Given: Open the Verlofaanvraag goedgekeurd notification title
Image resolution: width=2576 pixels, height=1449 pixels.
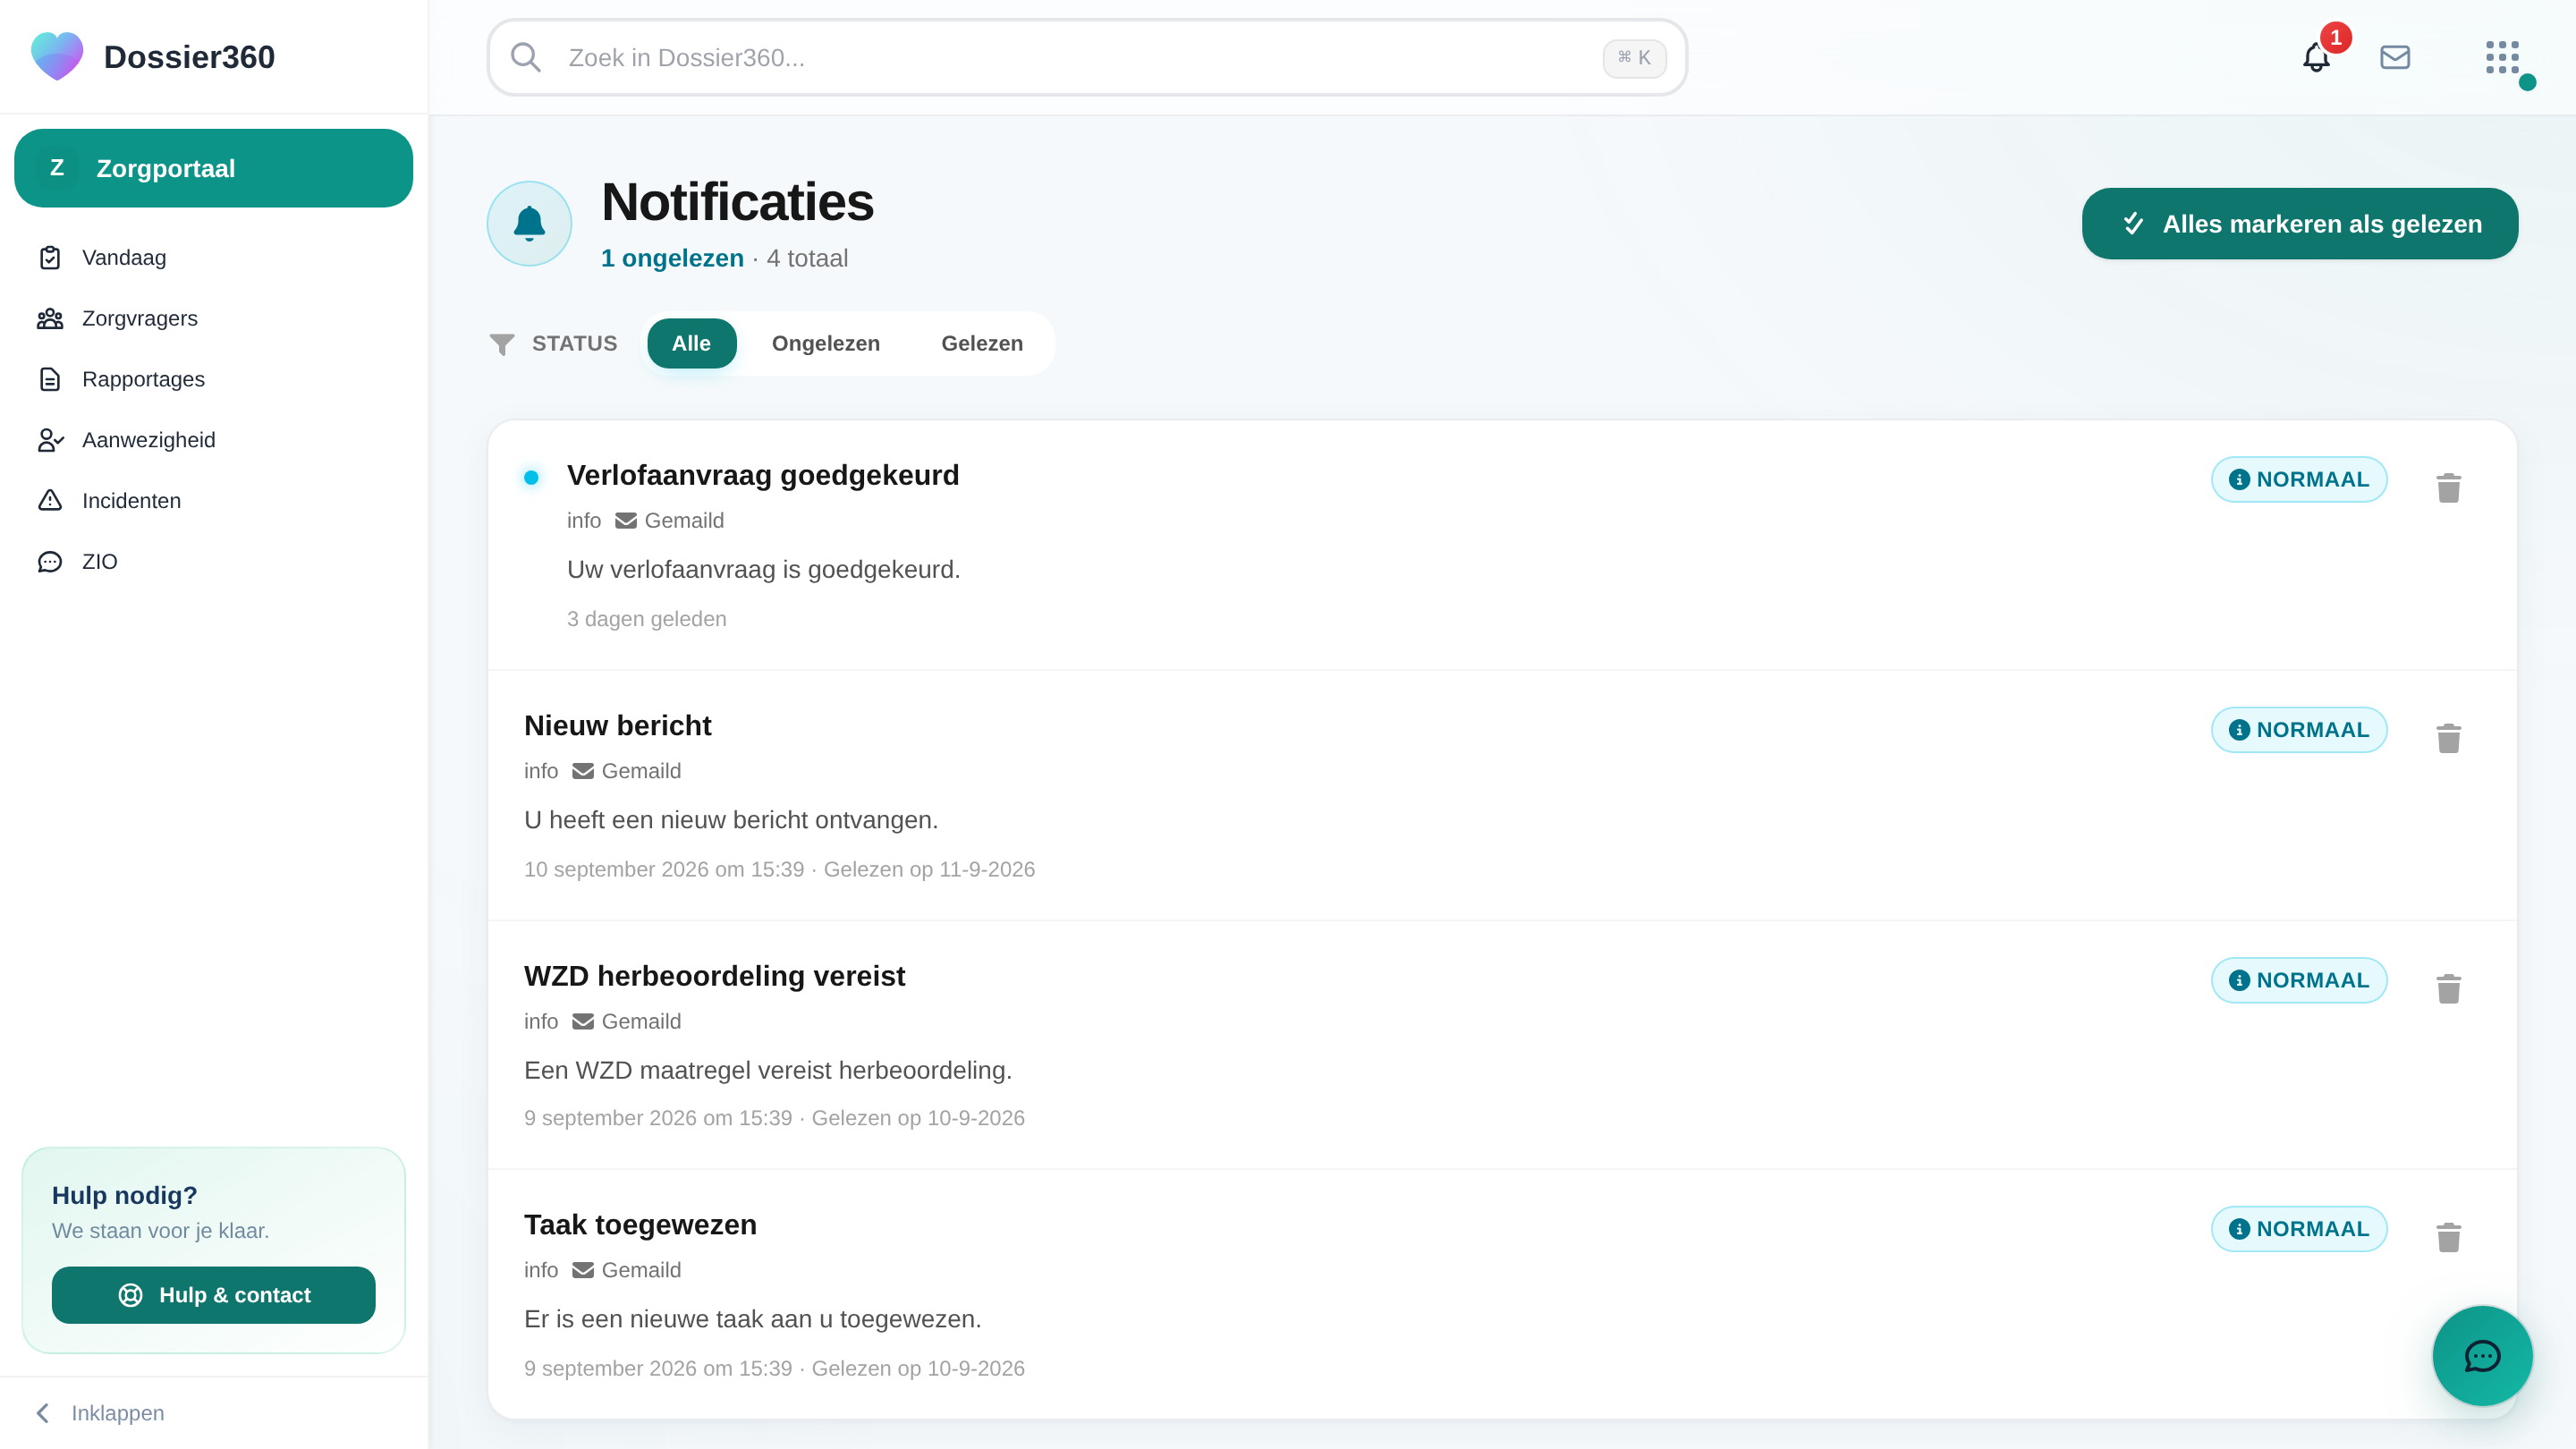Looking at the screenshot, I should (x=763, y=475).
